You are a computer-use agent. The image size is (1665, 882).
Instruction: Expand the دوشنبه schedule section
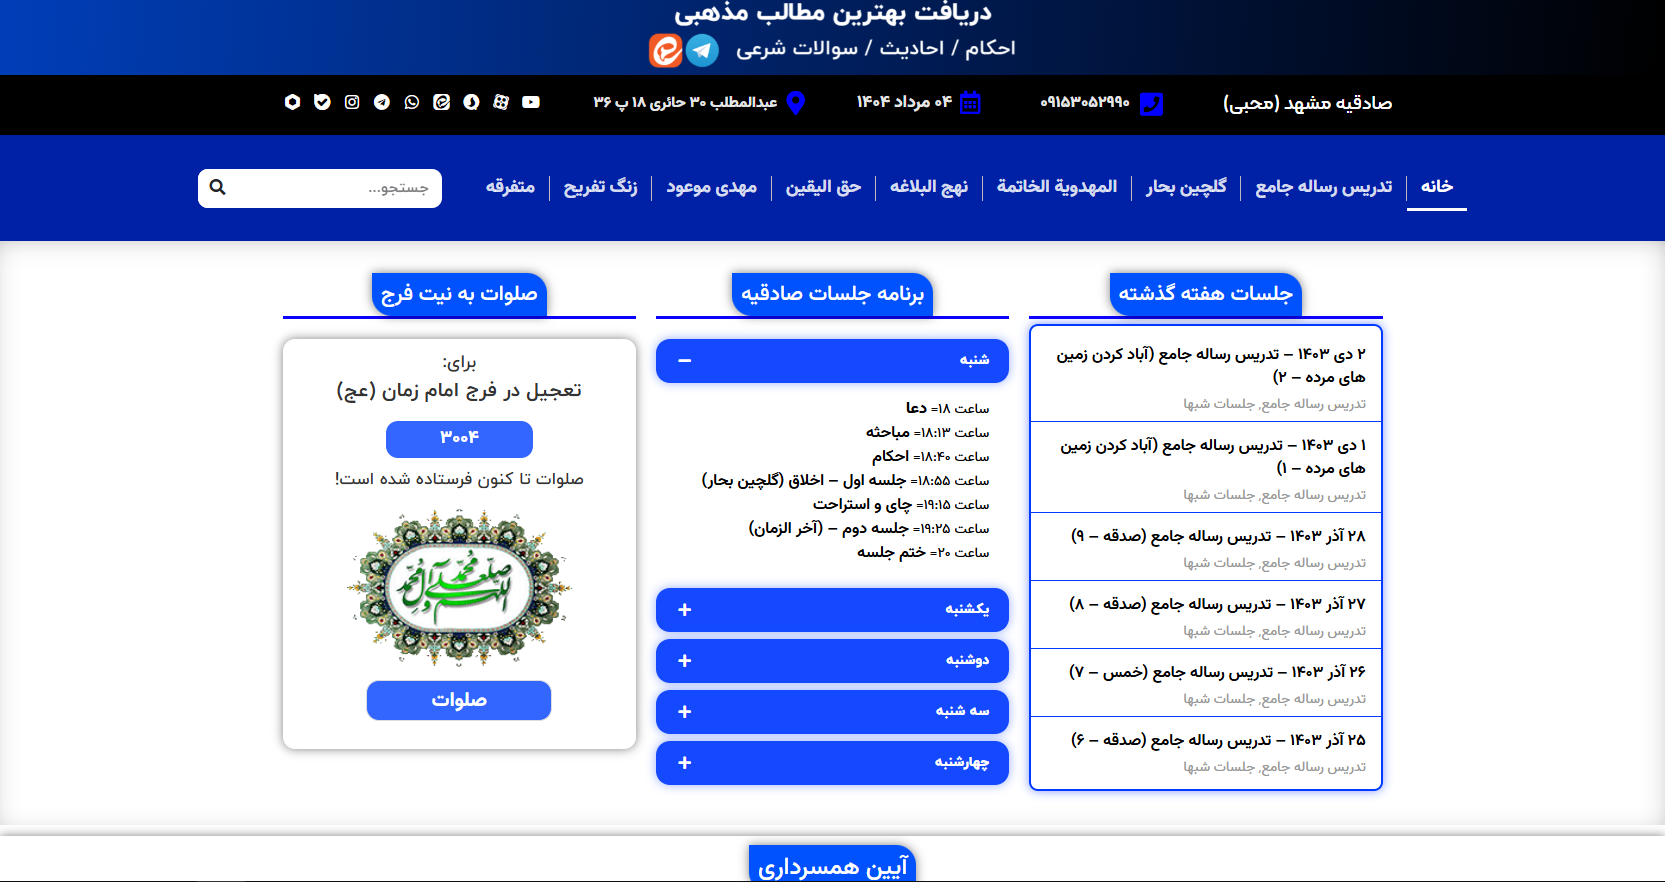point(832,660)
